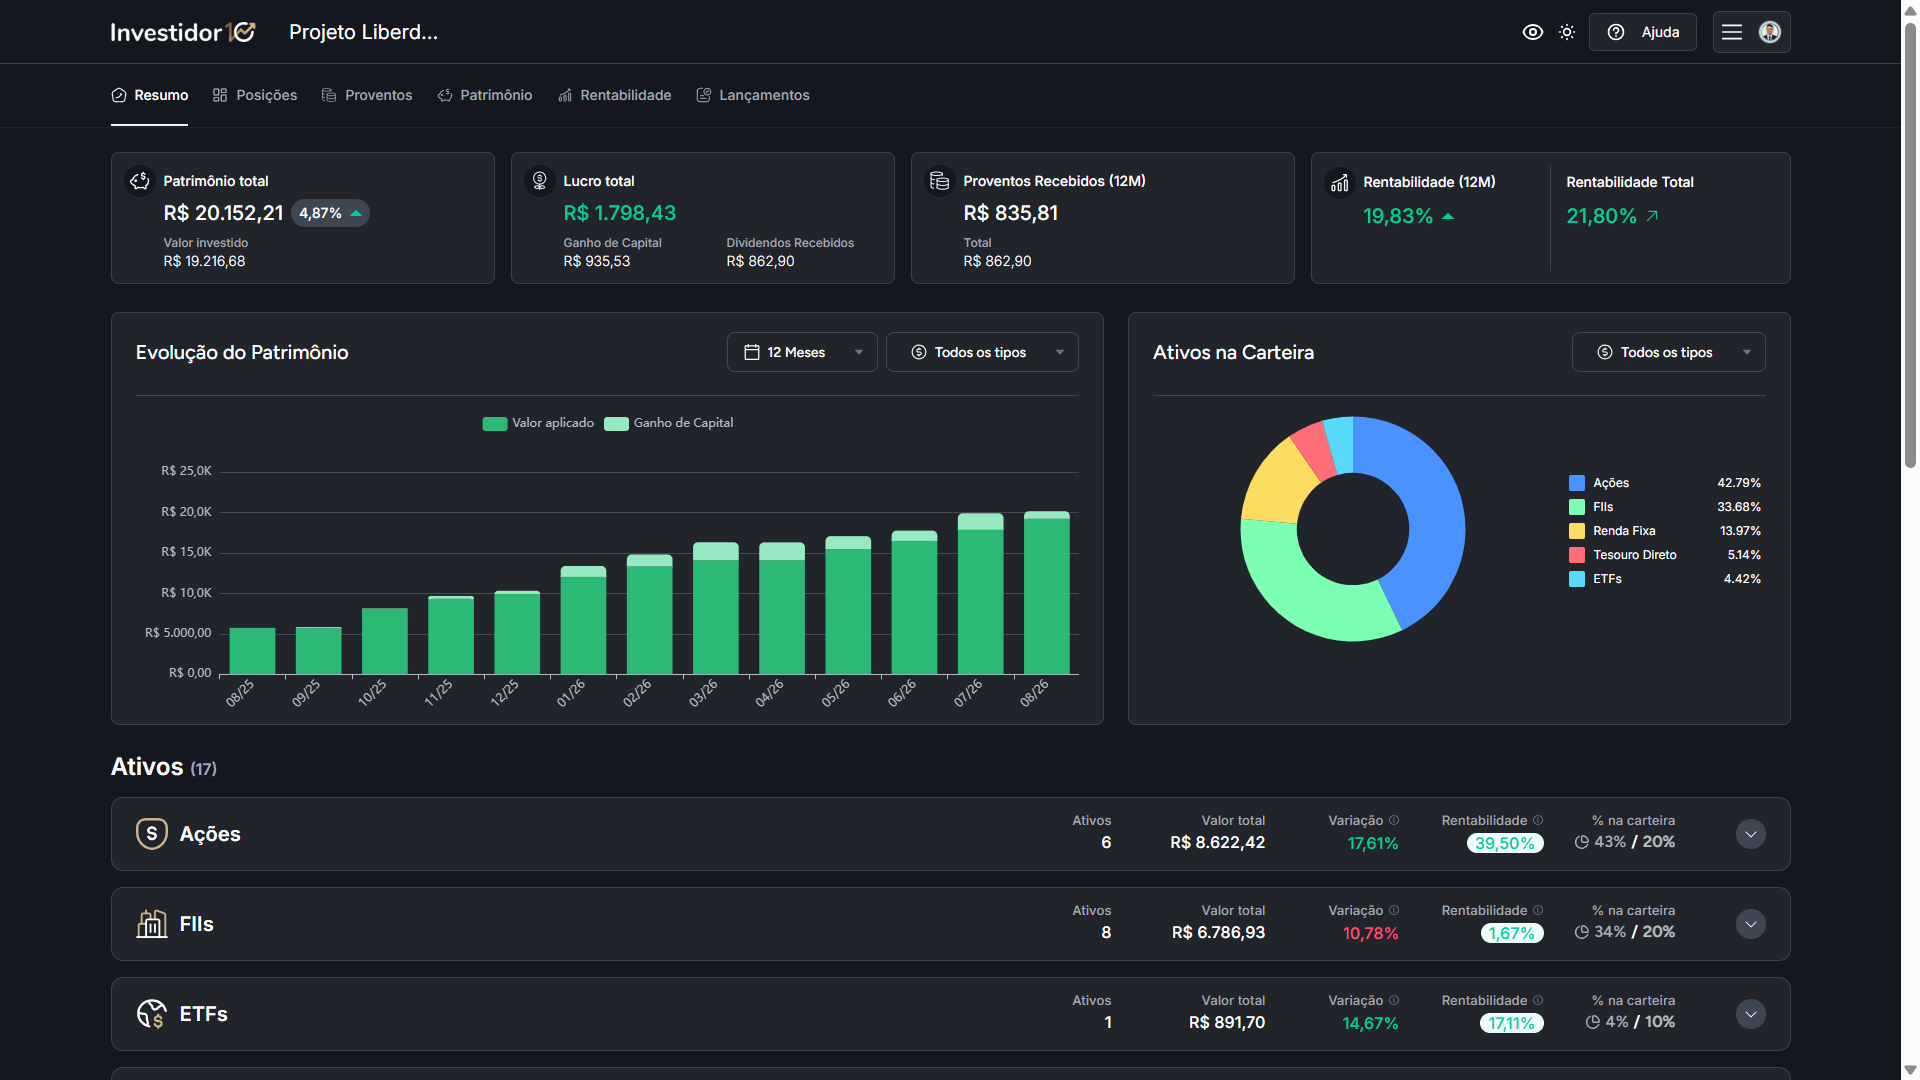
Task: Click the Patrimônio total piggy bank icon
Action: pos(140,180)
